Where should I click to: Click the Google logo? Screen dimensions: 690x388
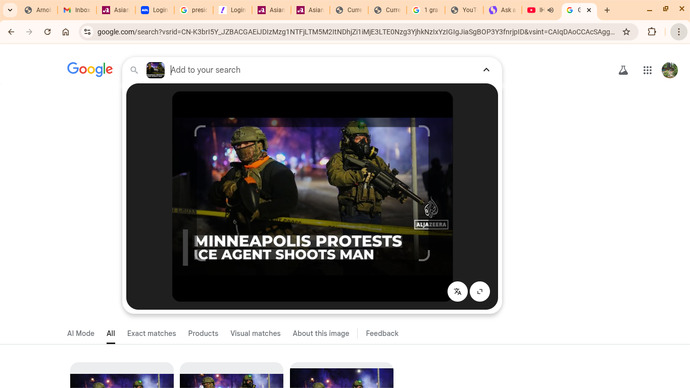pyautogui.click(x=90, y=70)
